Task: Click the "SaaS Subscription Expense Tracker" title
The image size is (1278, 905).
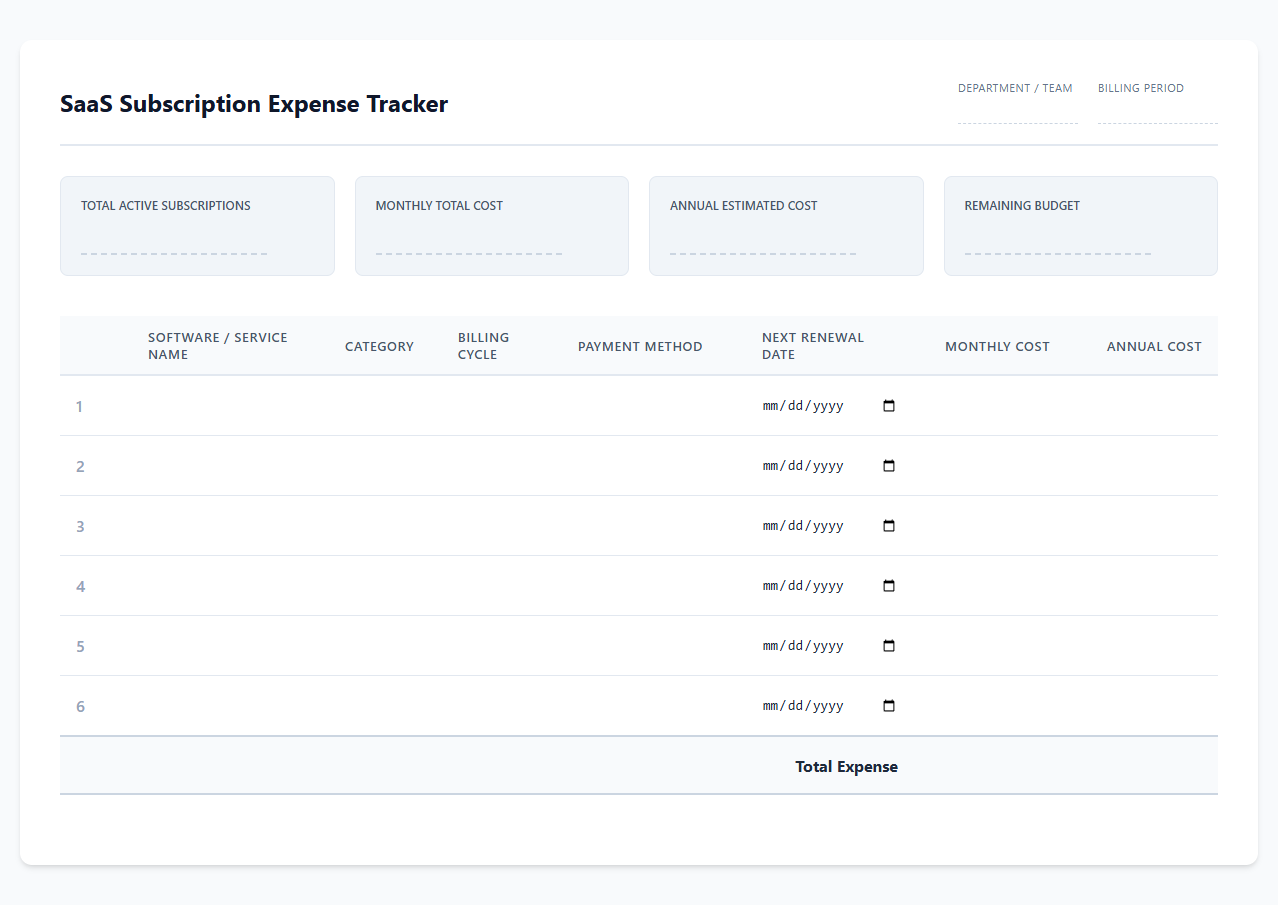Action: (254, 104)
